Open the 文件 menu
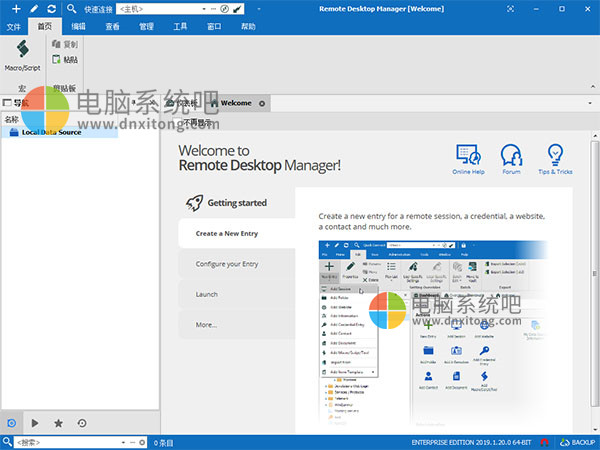The image size is (600, 450). point(14,27)
